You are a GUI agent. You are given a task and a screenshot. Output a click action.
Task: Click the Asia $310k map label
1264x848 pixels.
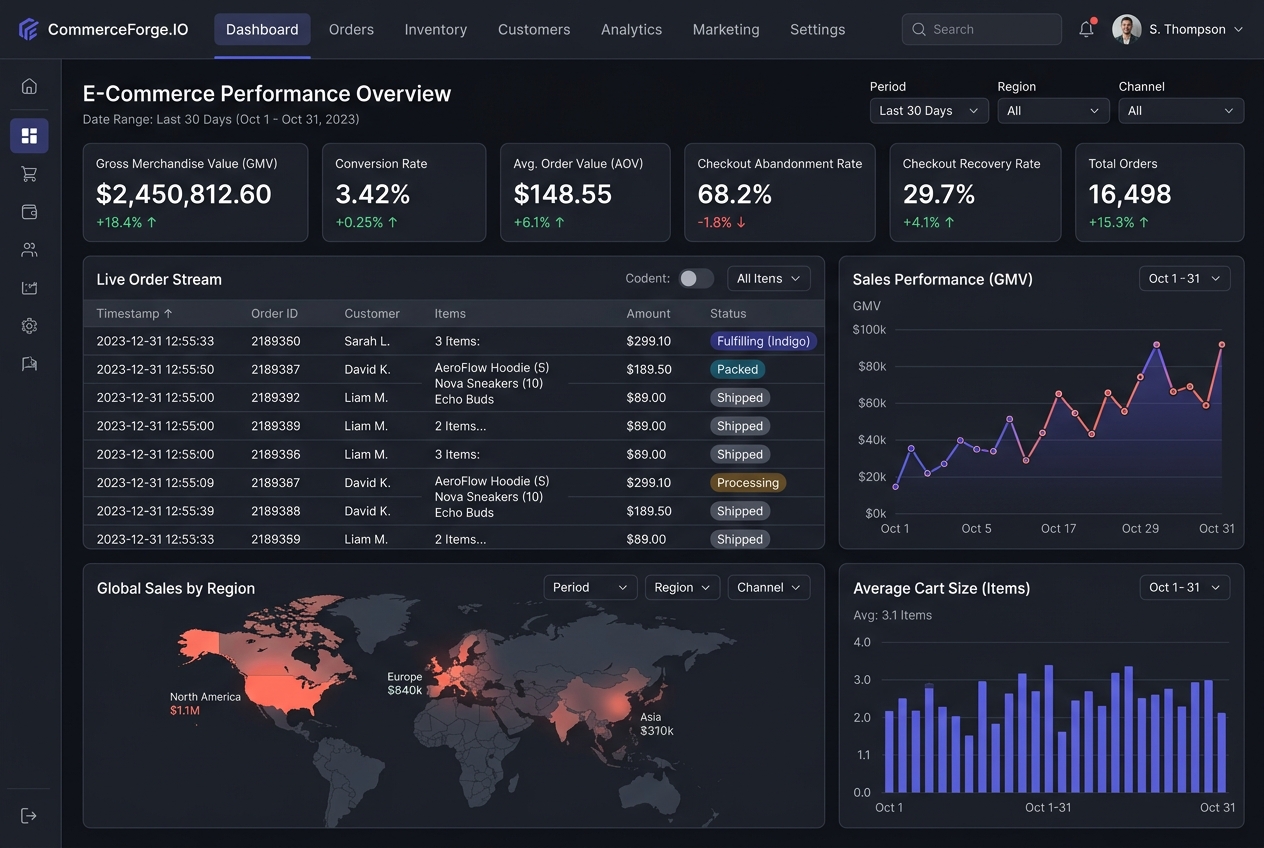(657, 723)
